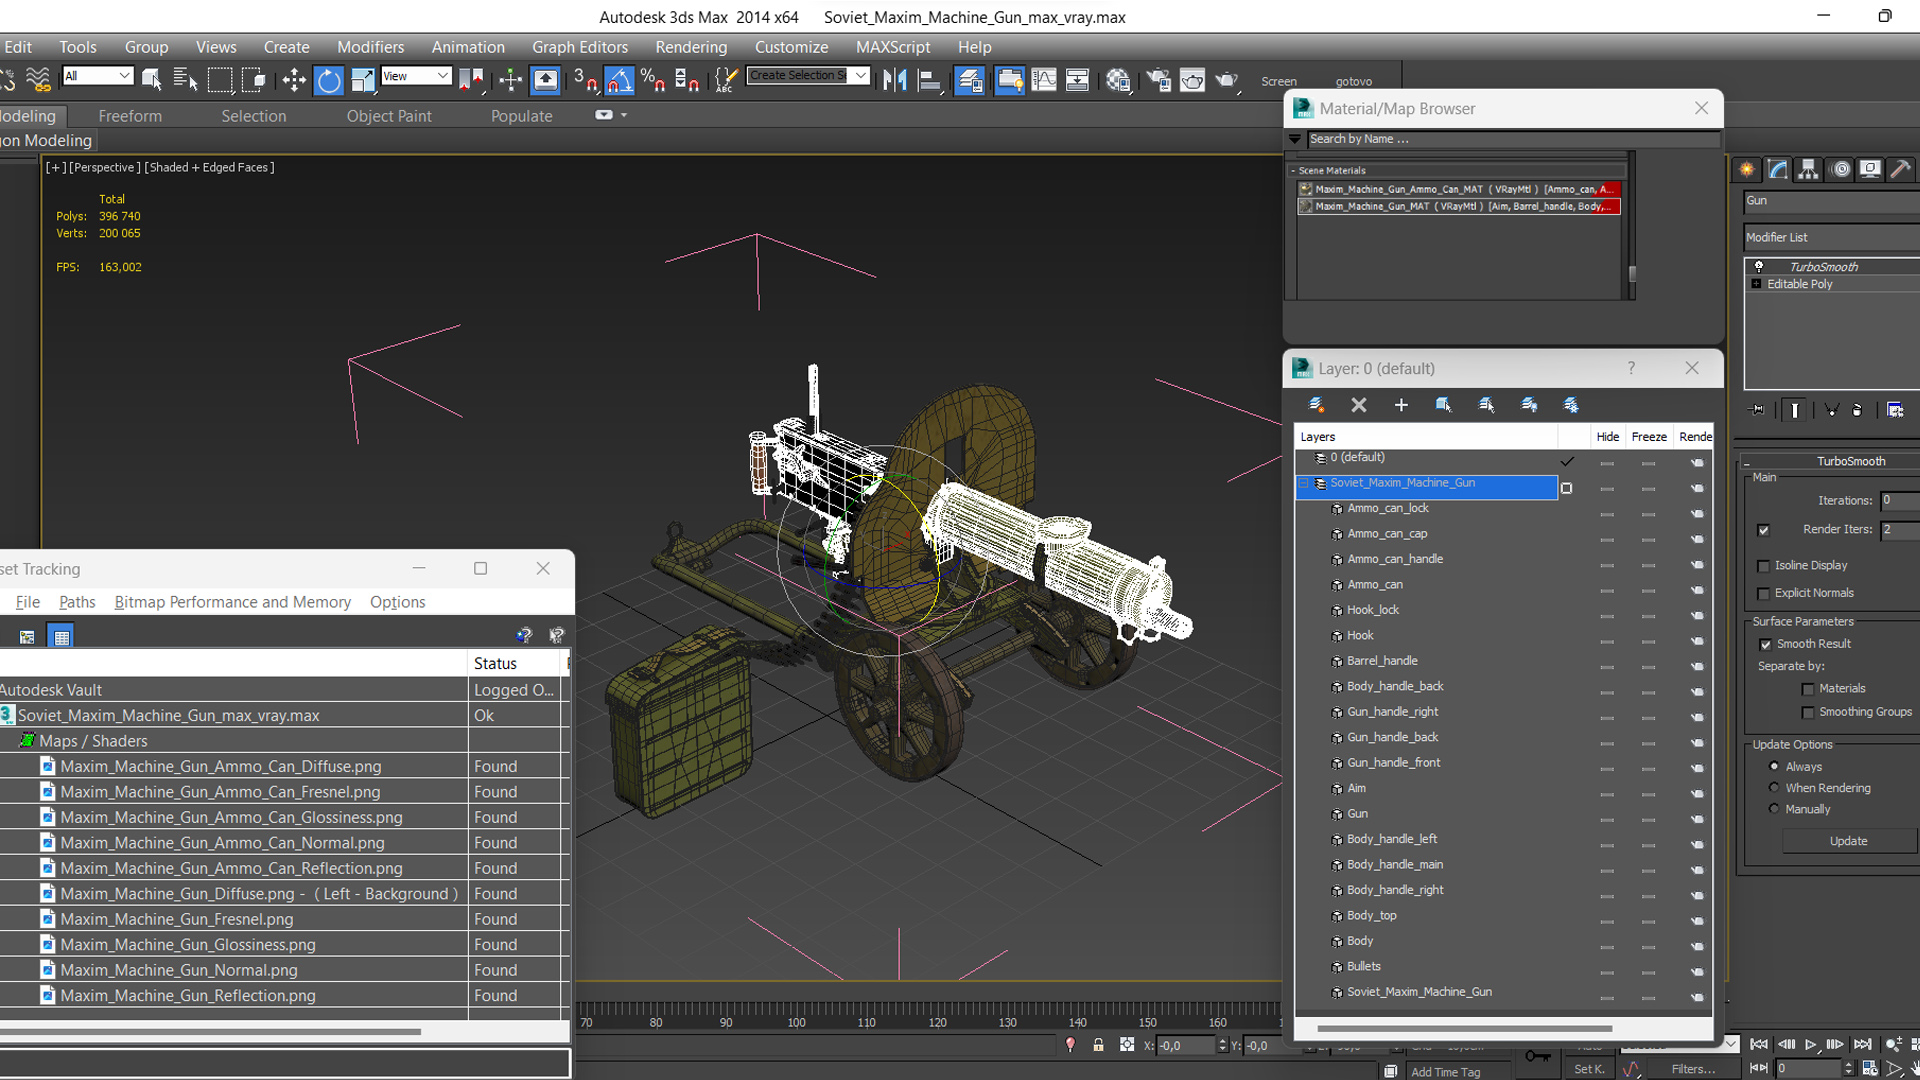Click Freeze/Unfreeze All Layers icon
The height and width of the screenshot is (1080, 1920).
click(1571, 405)
